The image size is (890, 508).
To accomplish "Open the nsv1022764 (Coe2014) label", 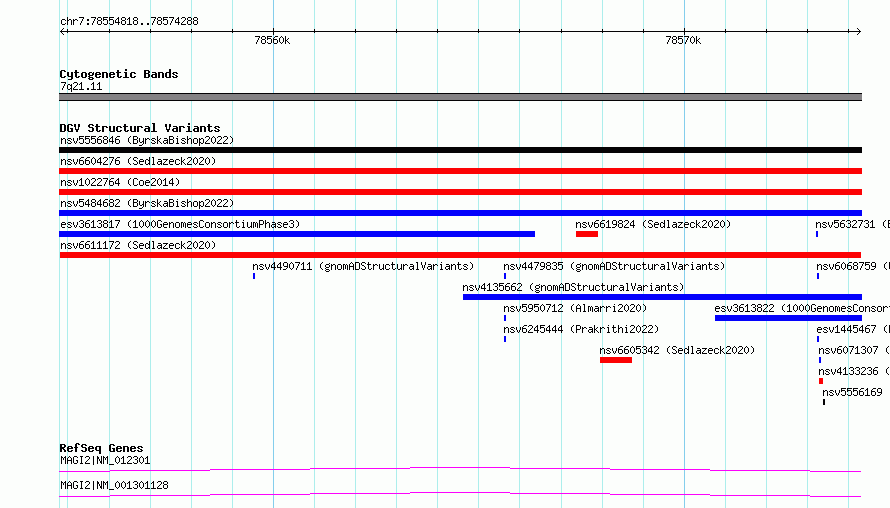I will [x=120, y=182].
